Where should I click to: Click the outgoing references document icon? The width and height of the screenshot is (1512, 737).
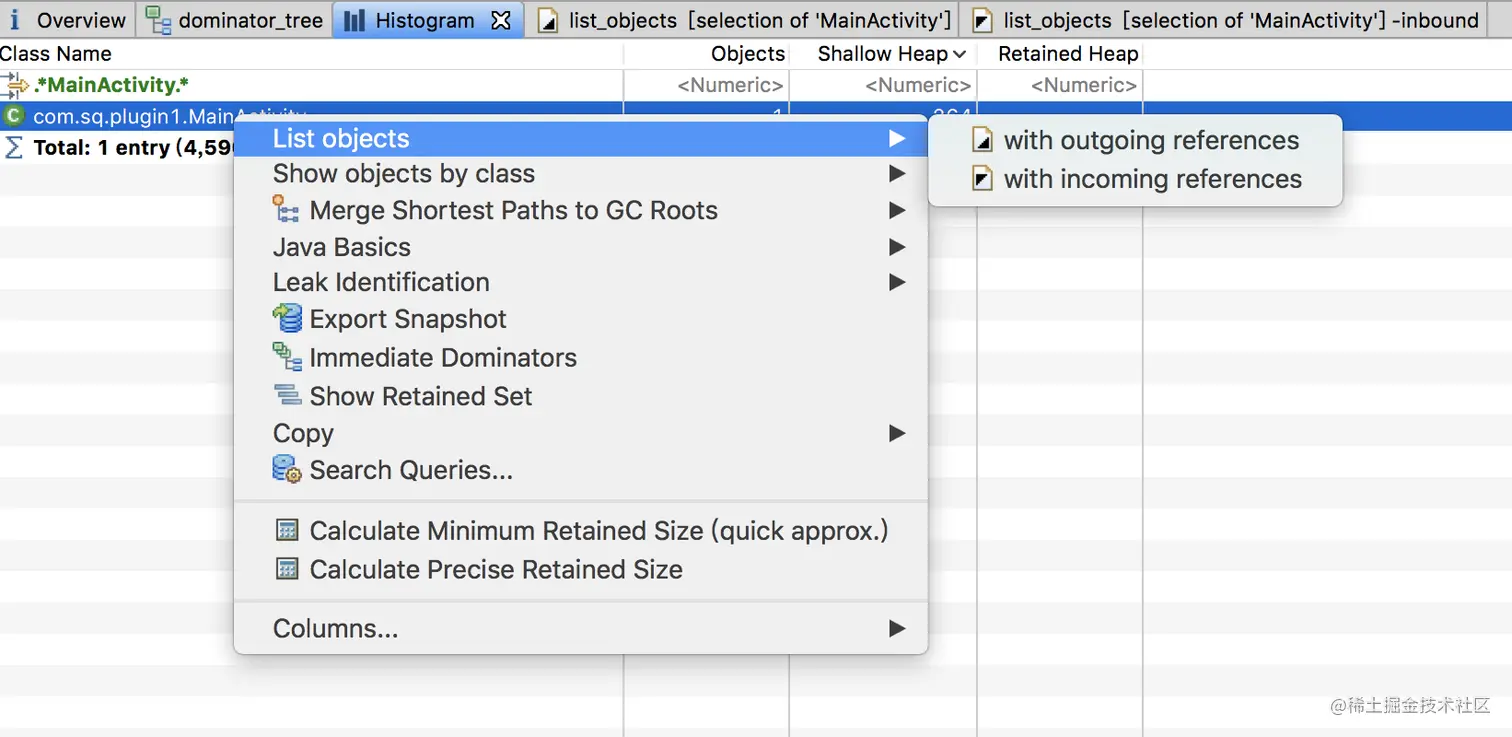coord(983,141)
